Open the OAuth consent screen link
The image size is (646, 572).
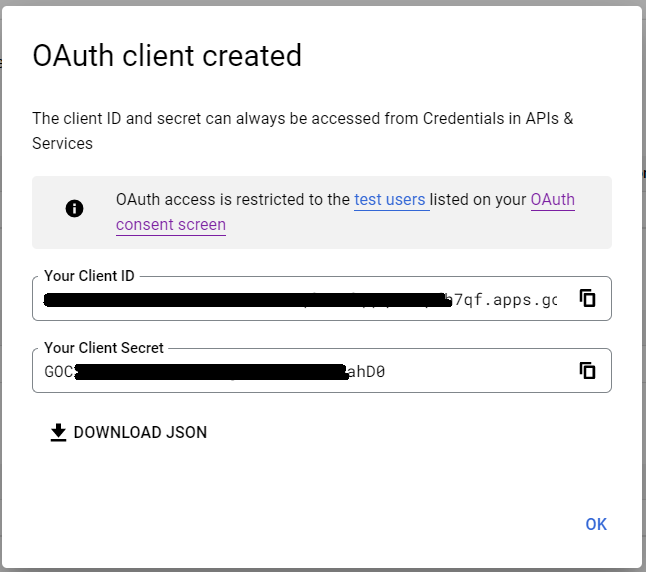171,224
